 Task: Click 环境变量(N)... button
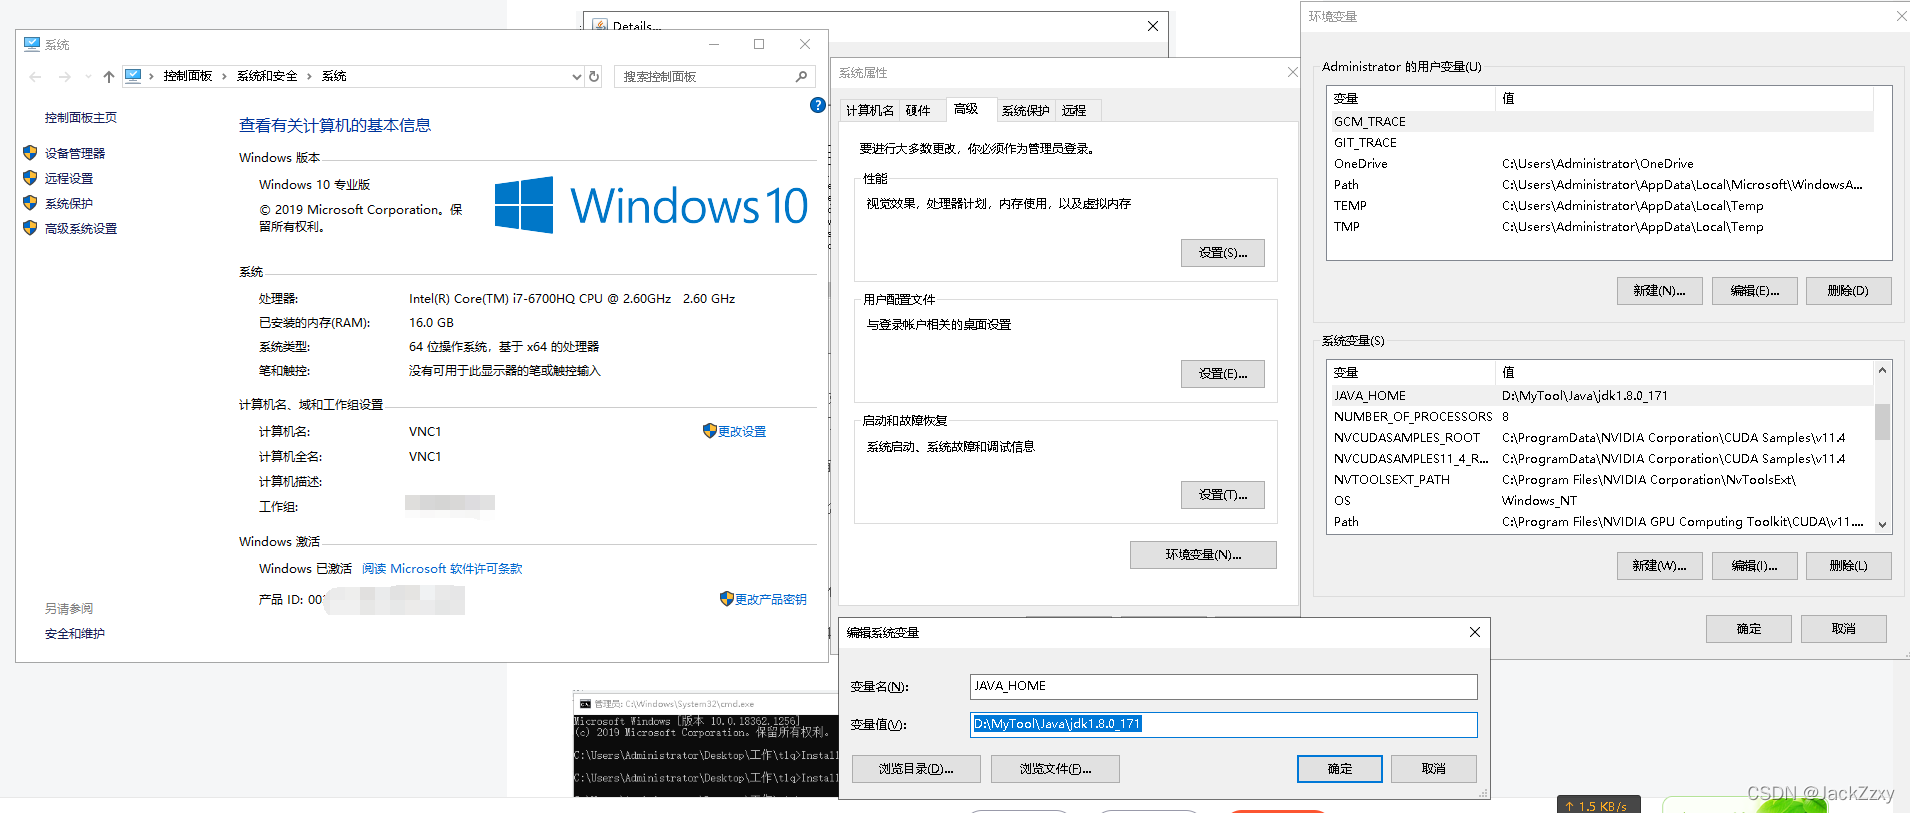click(1203, 555)
